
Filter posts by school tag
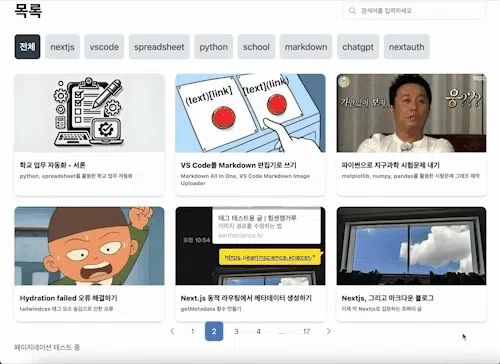(x=256, y=47)
